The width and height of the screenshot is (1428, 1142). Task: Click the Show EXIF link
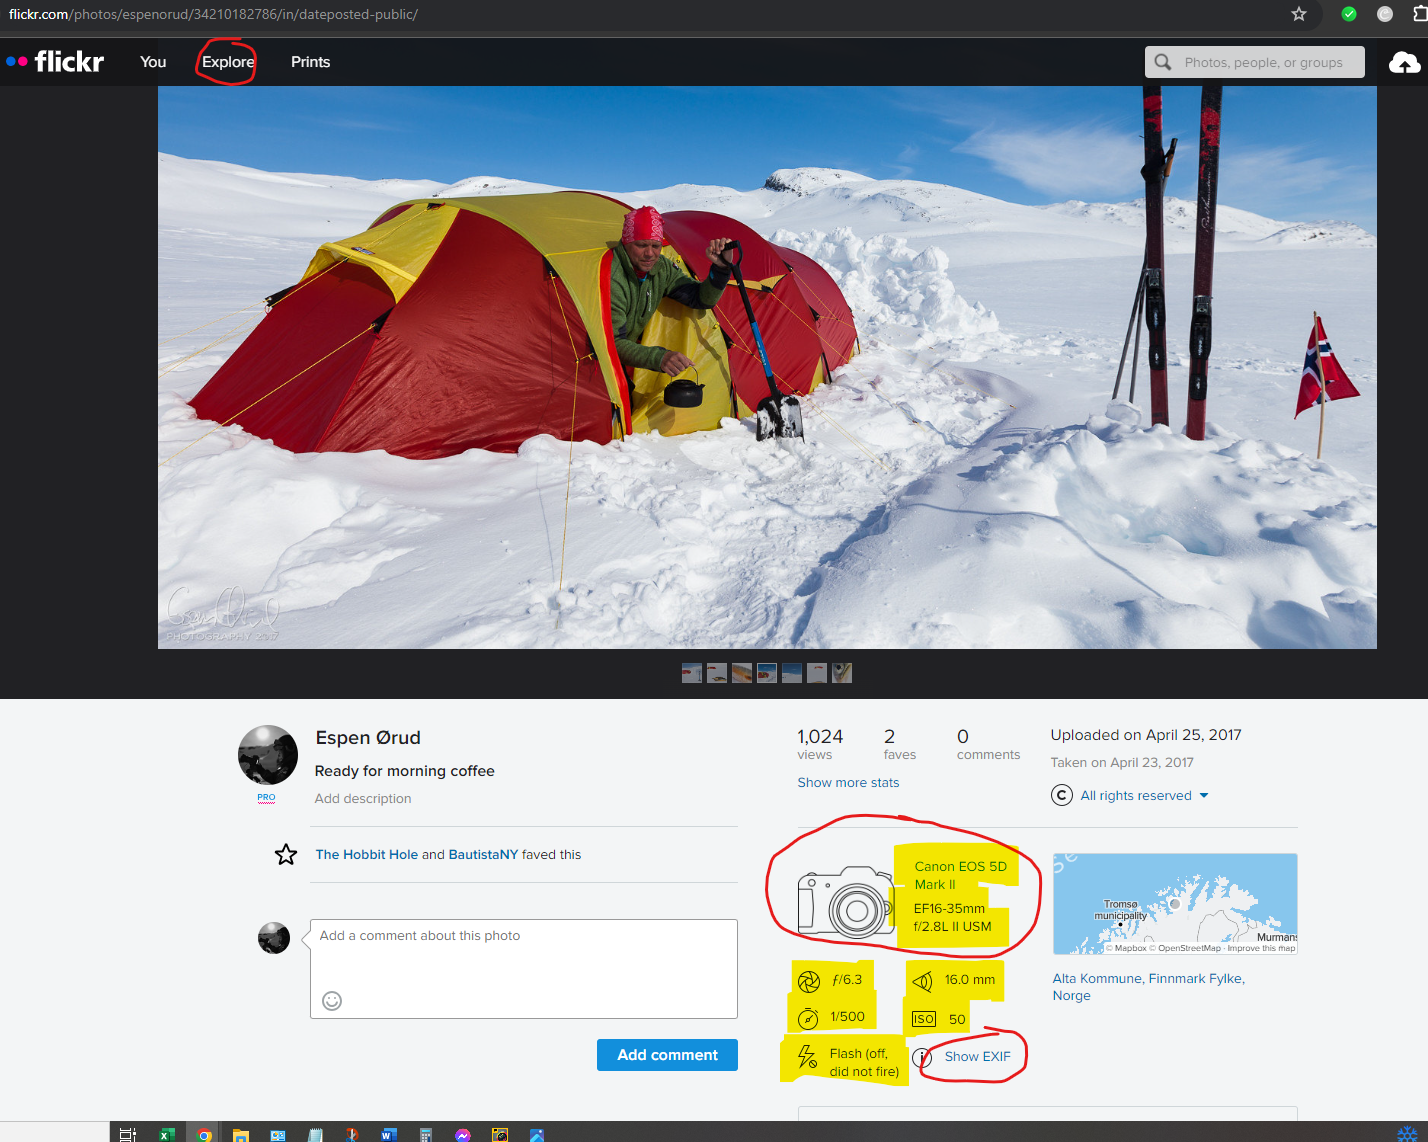pyautogui.click(x=977, y=1056)
